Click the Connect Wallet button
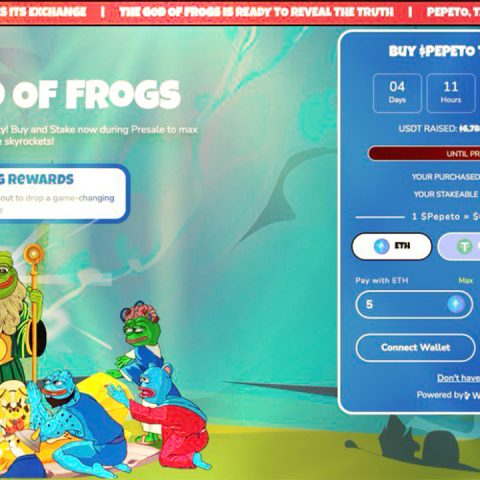 point(415,348)
